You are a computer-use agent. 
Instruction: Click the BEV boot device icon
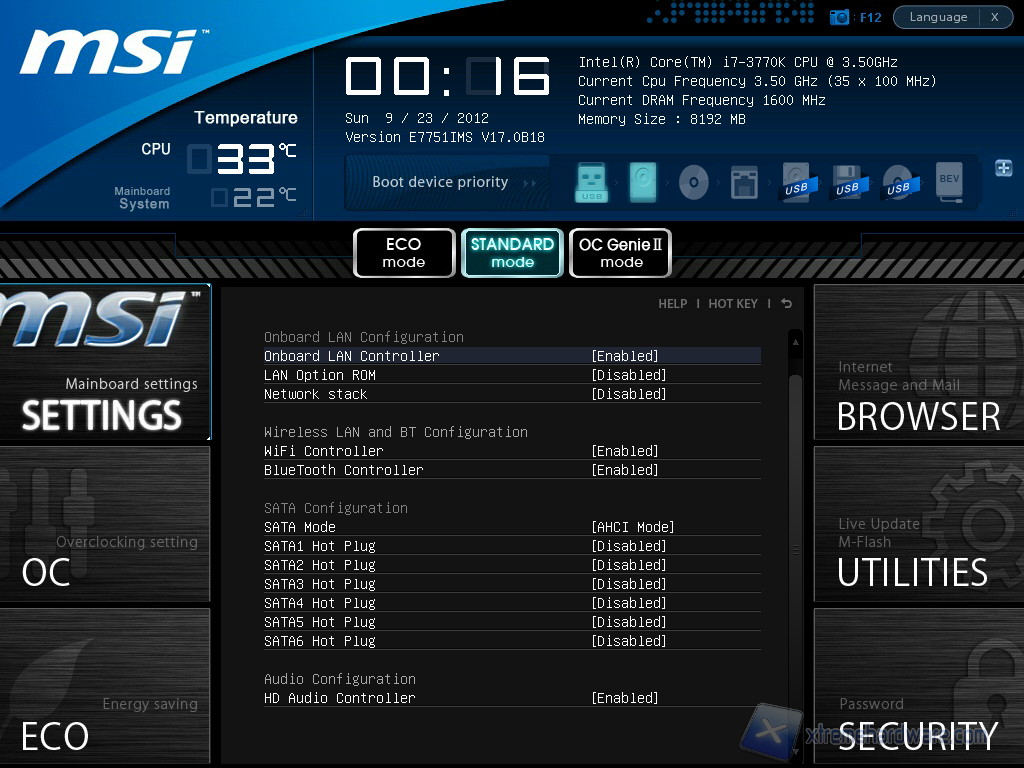[949, 183]
